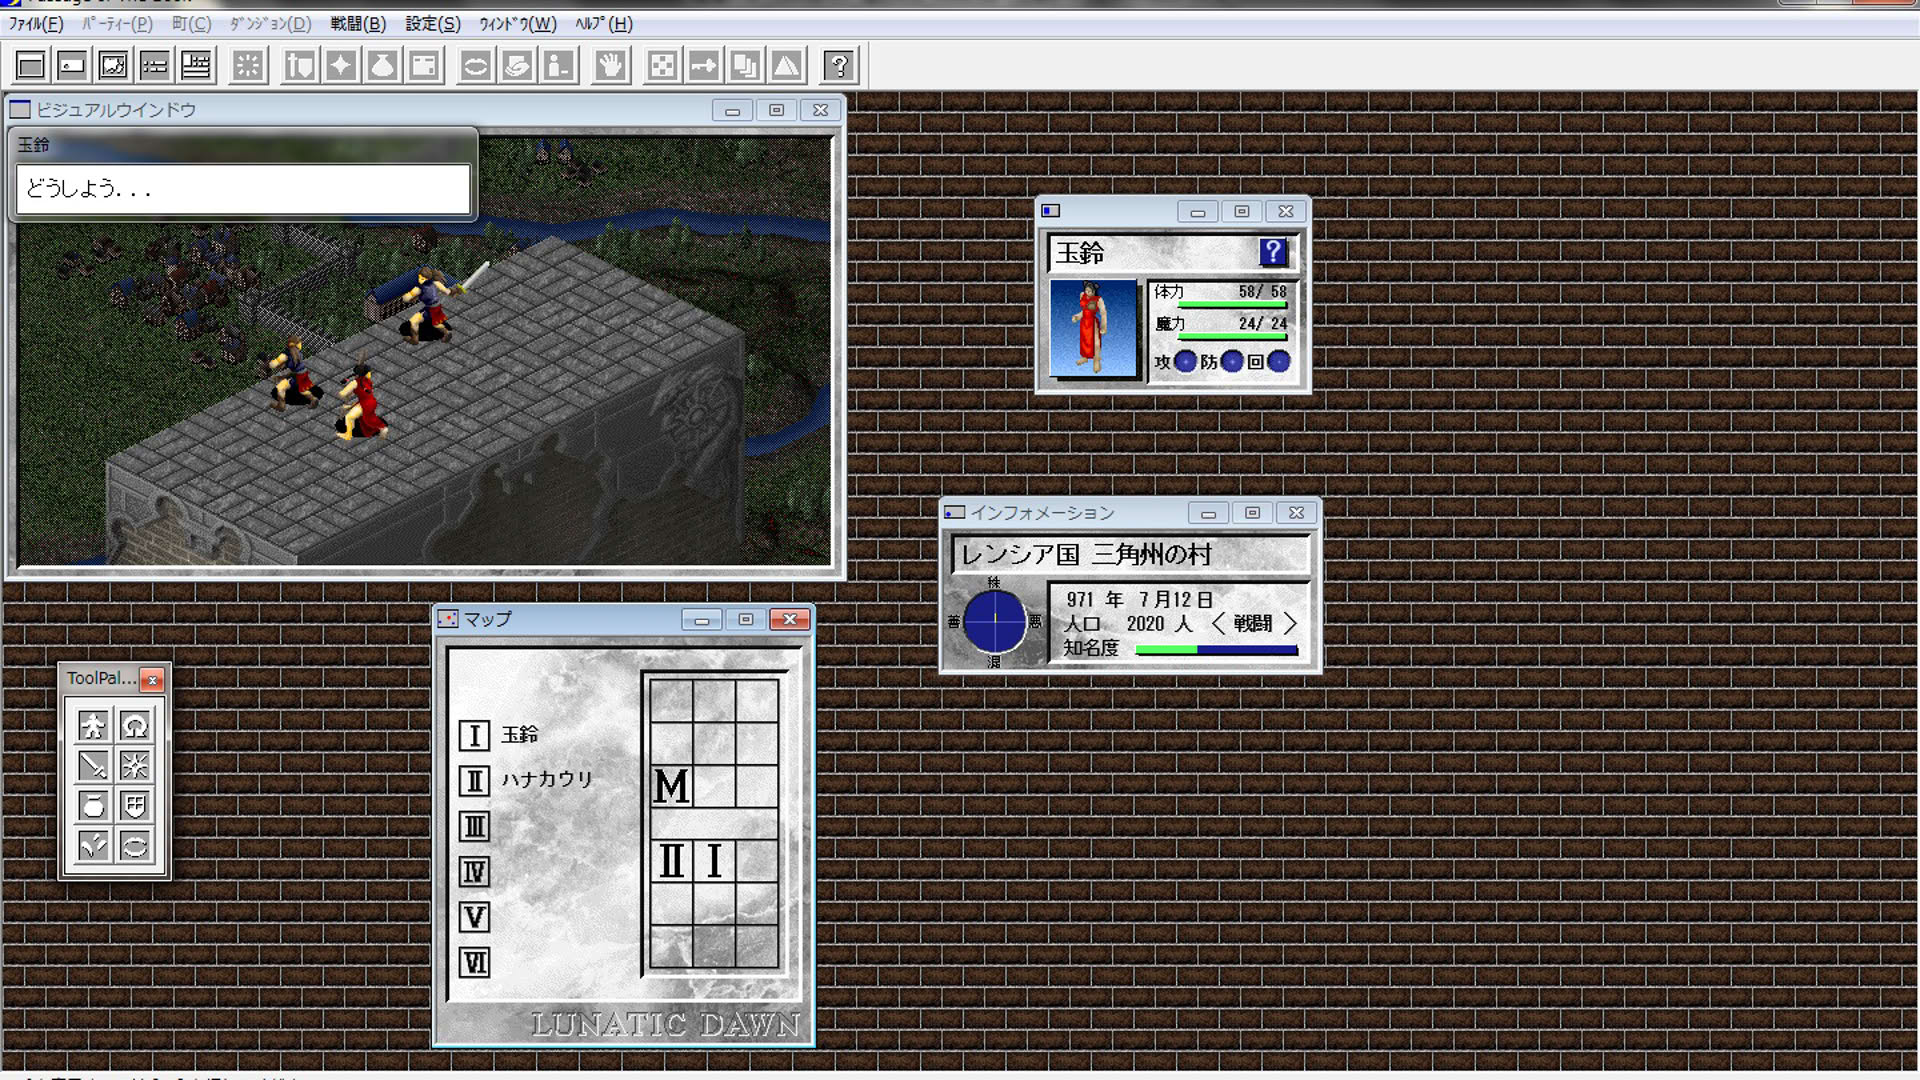Open the 戦闘(B) menu
The width and height of the screenshot is (1920, 1080).
tap(358, 24)
